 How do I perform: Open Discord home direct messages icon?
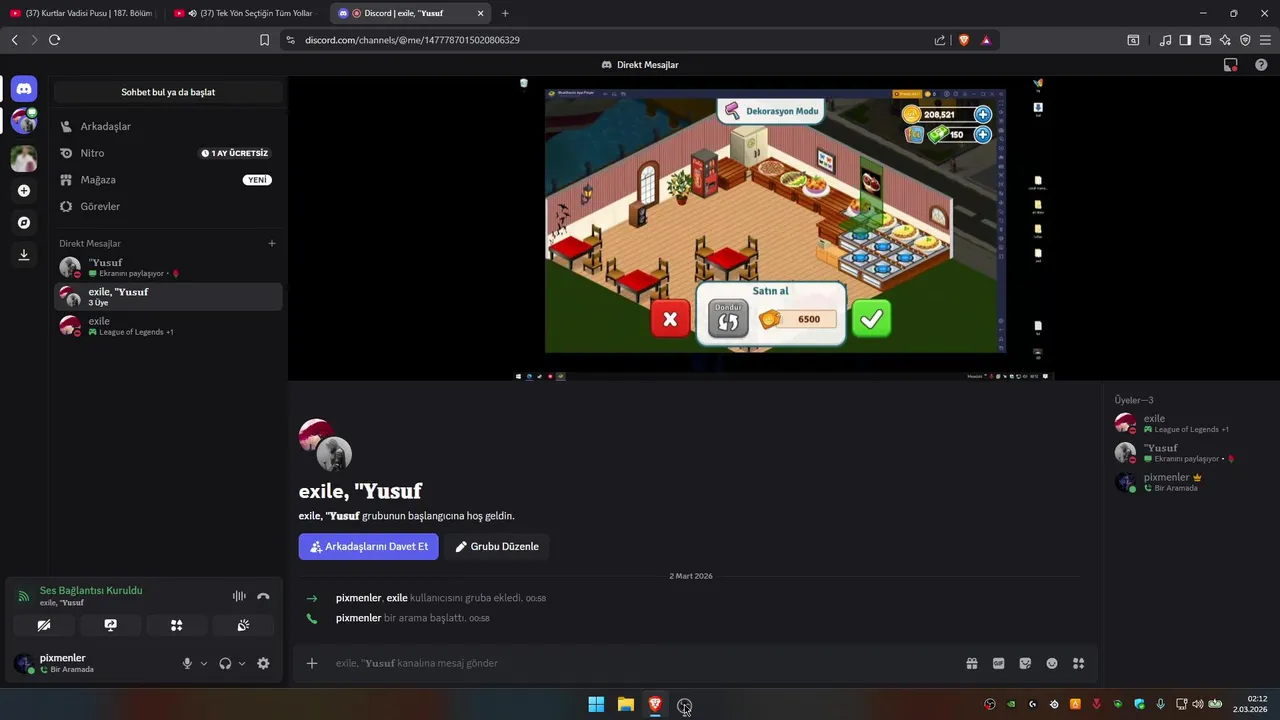click(24, 90)
